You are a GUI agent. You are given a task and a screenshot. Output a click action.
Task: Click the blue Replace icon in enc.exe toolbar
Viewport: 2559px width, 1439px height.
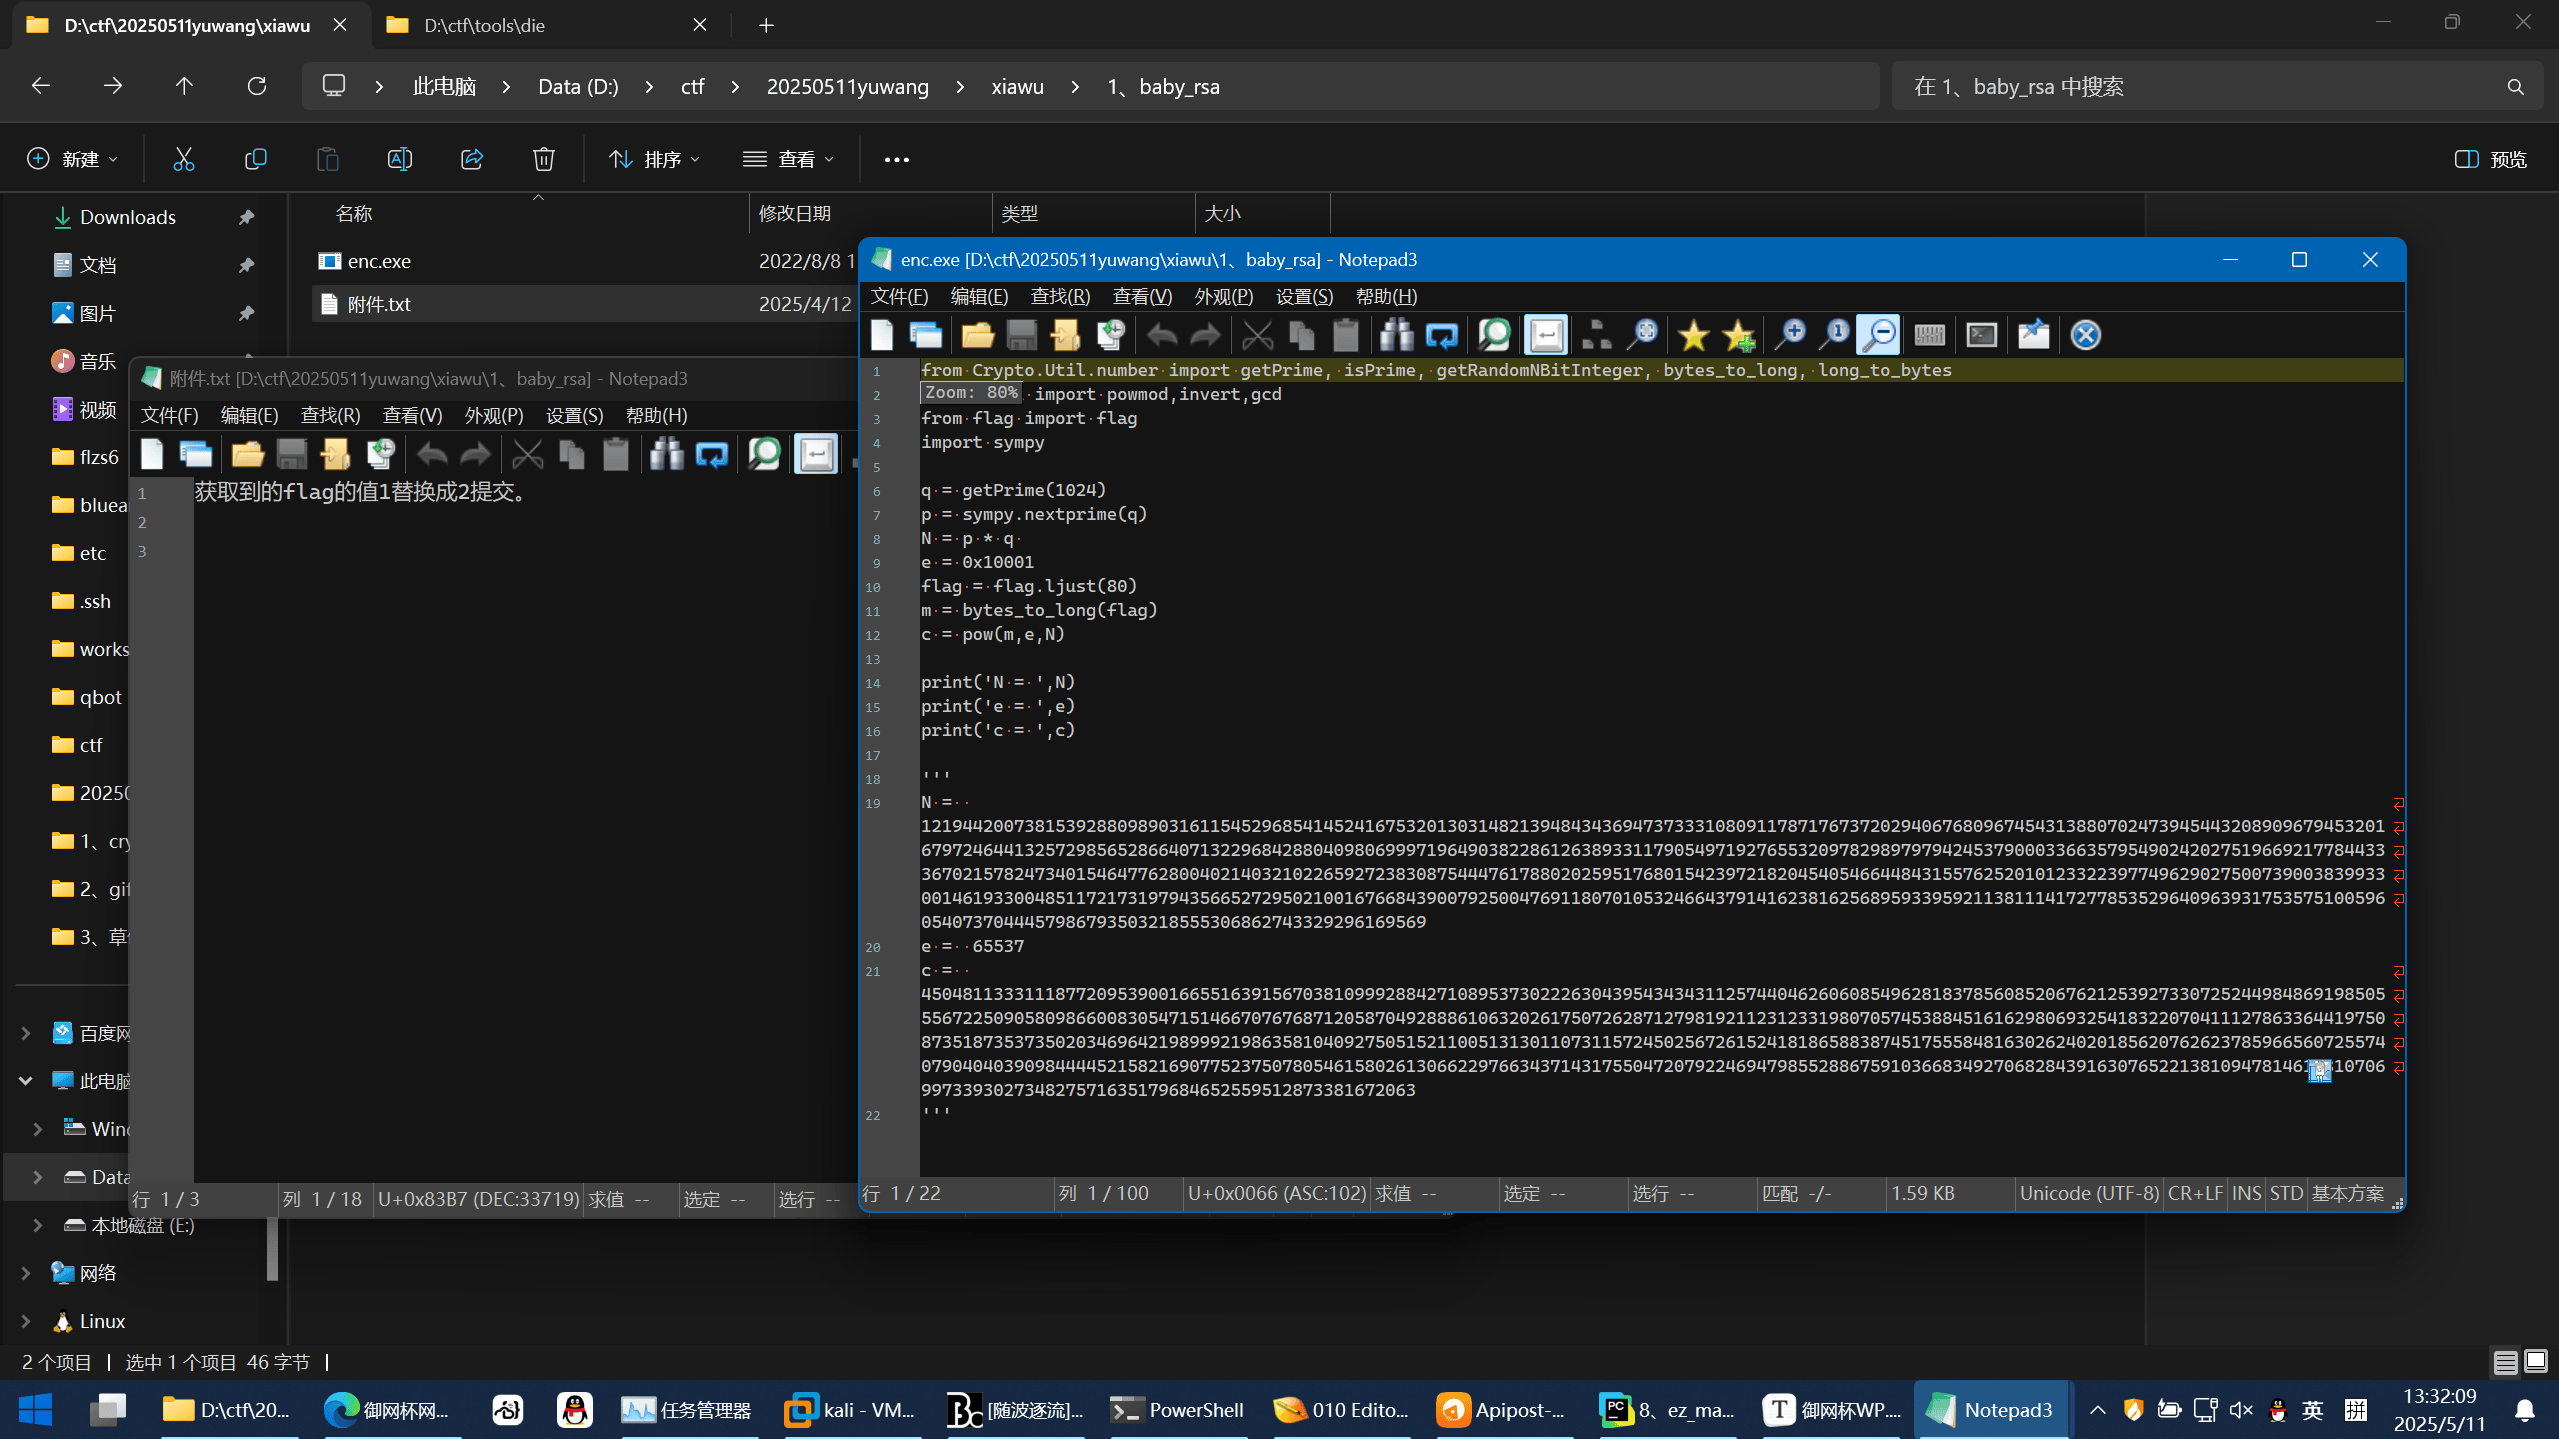(1441, 336)
